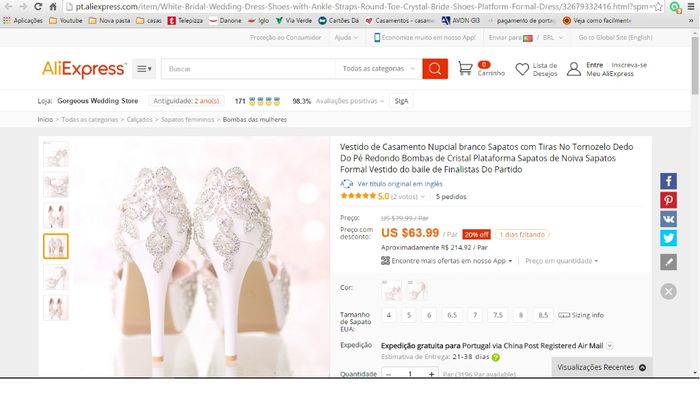Expand Preço em quantidade dropdown

562,261
